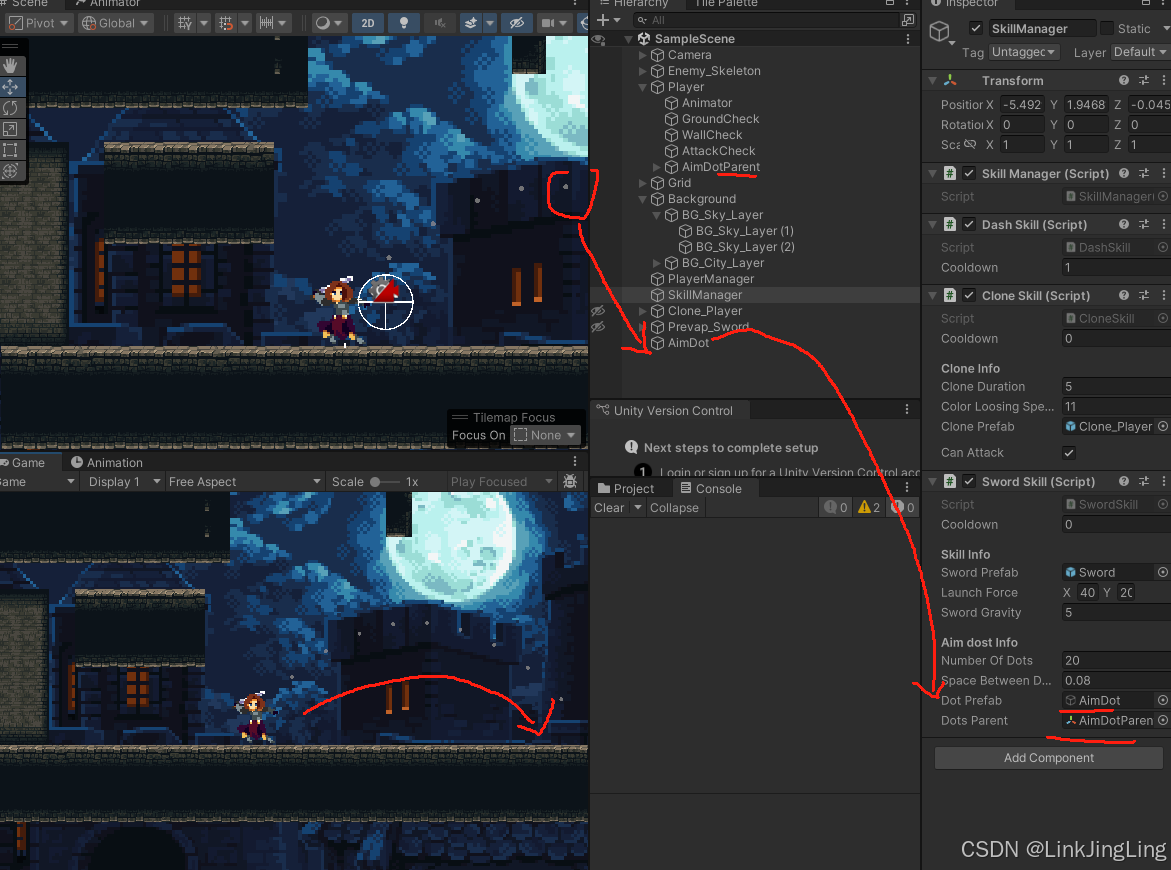
Task: Select the Hand view tool
Action: coord(10,66)
